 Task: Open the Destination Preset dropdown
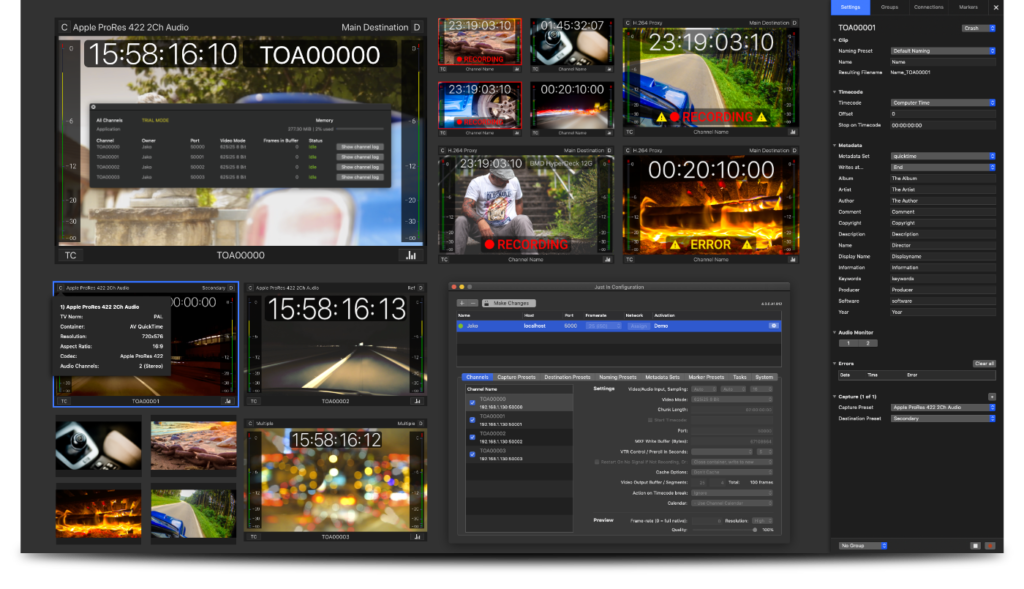[x=943, y=419]
